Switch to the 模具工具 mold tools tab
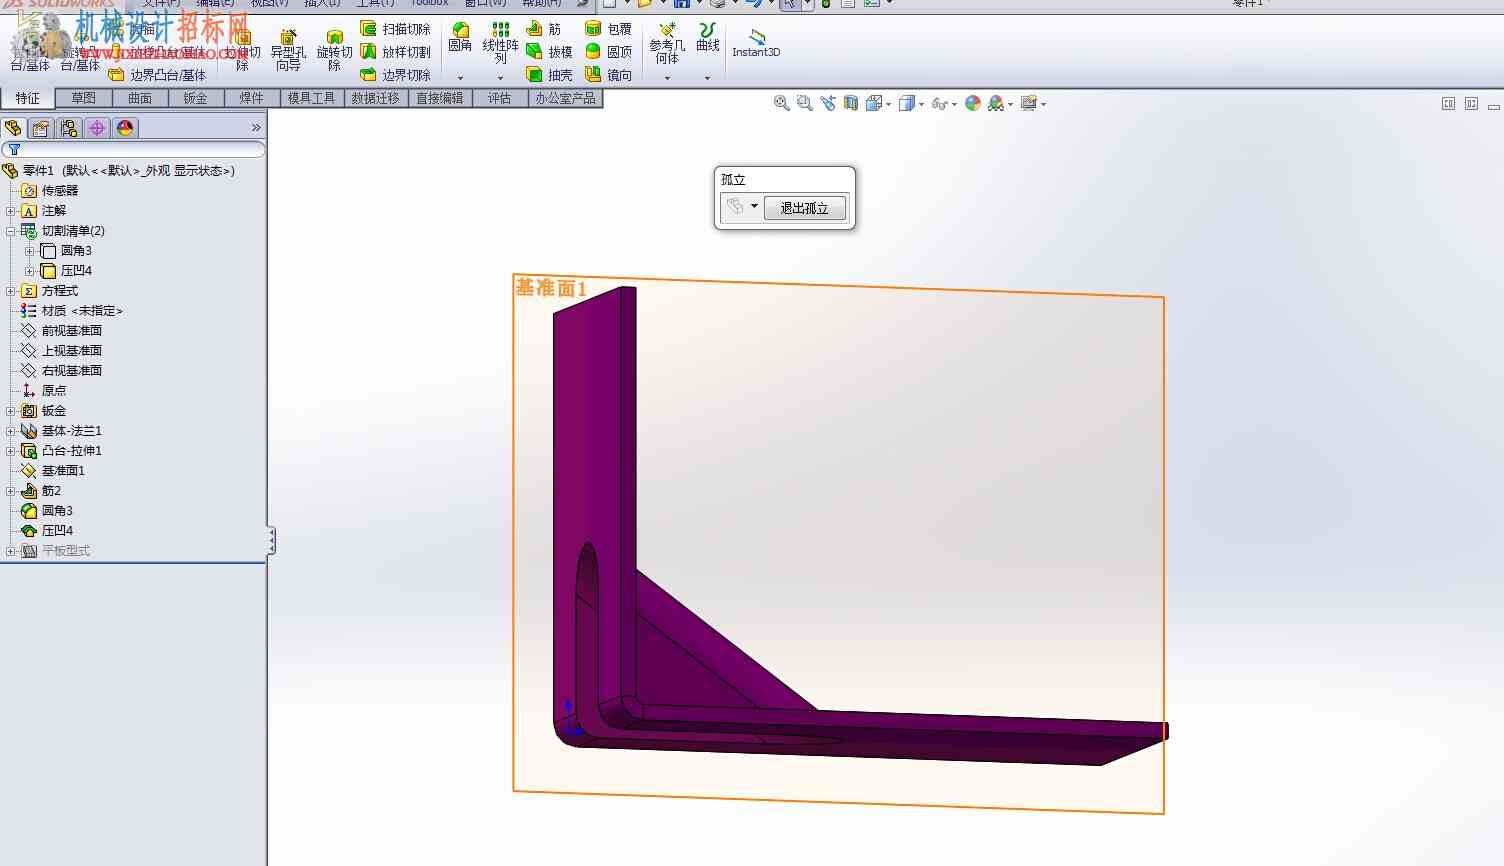Screen dimensions: 1504x866 coord(312,98)
